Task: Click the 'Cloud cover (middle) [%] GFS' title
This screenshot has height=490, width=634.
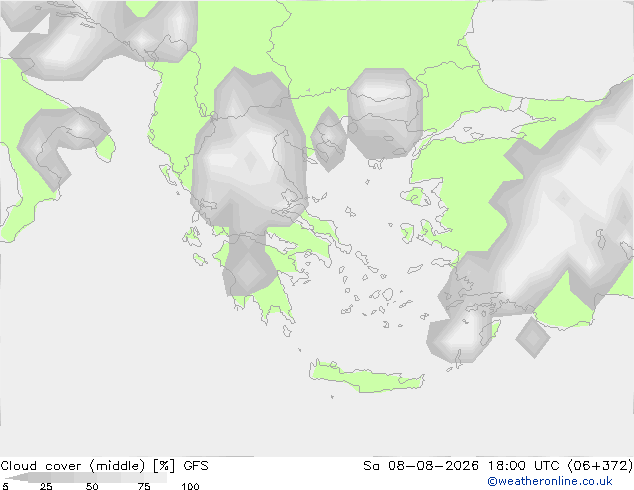Action: click(x=104, y=466)
